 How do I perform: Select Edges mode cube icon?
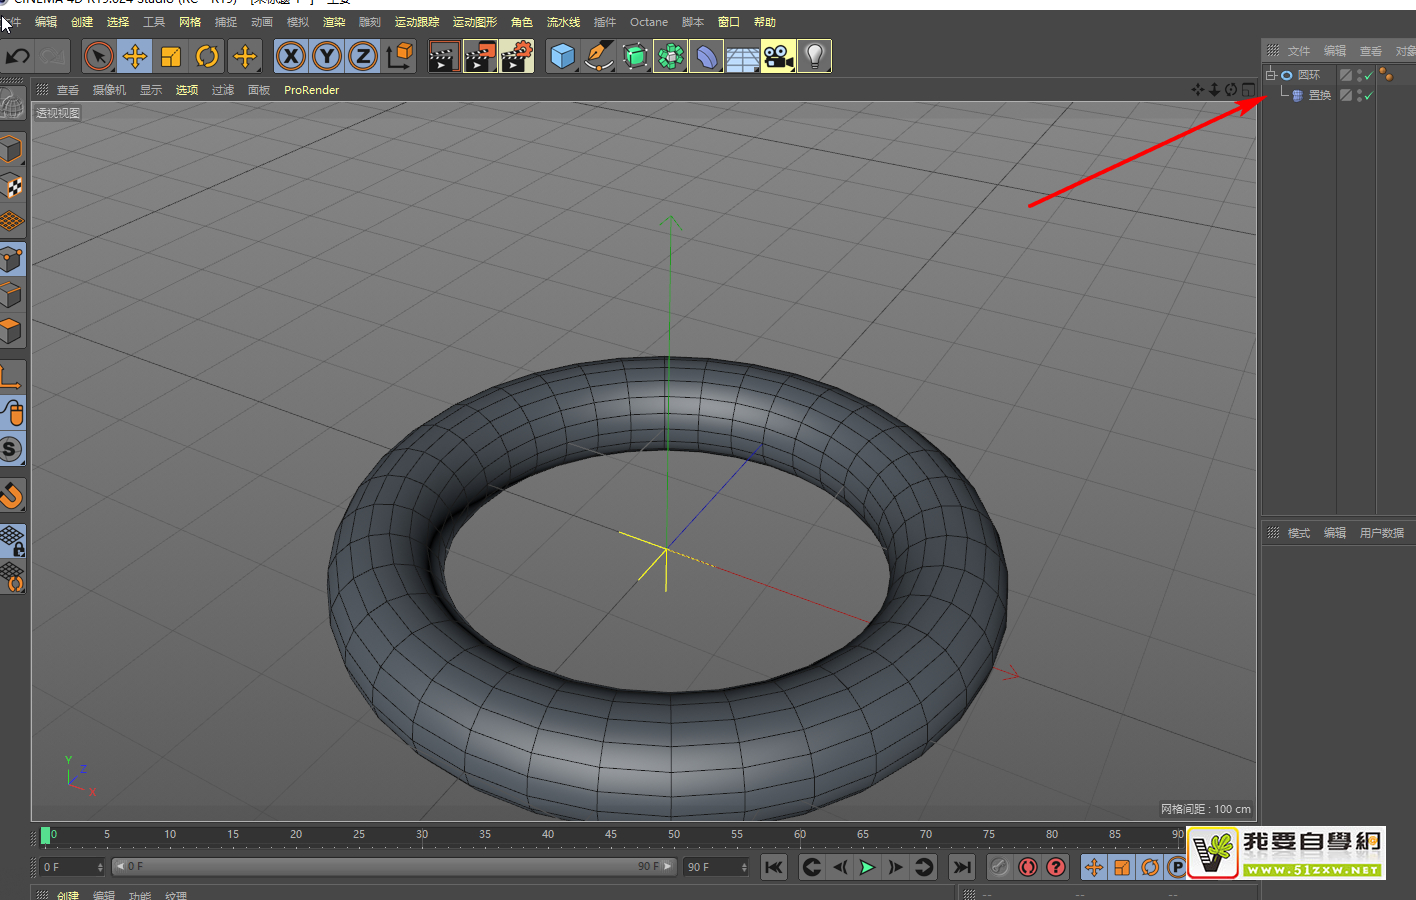[x=11, y=295]
